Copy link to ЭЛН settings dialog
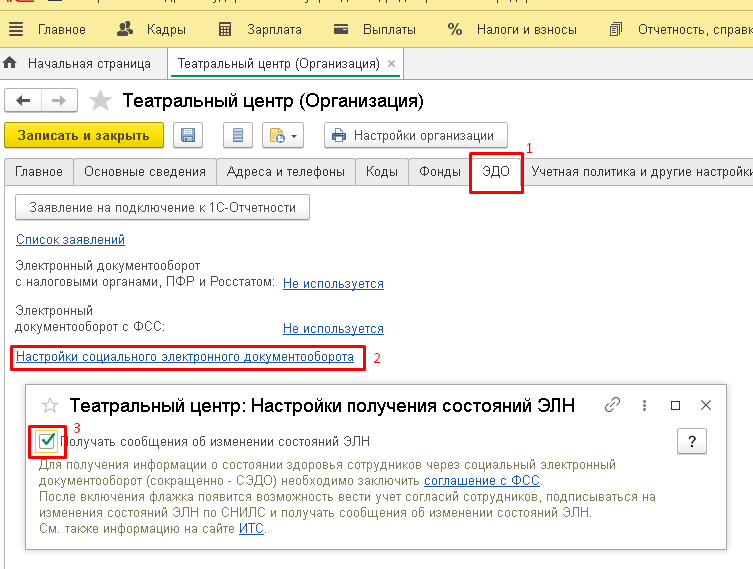753x569 pixels. 613,405
